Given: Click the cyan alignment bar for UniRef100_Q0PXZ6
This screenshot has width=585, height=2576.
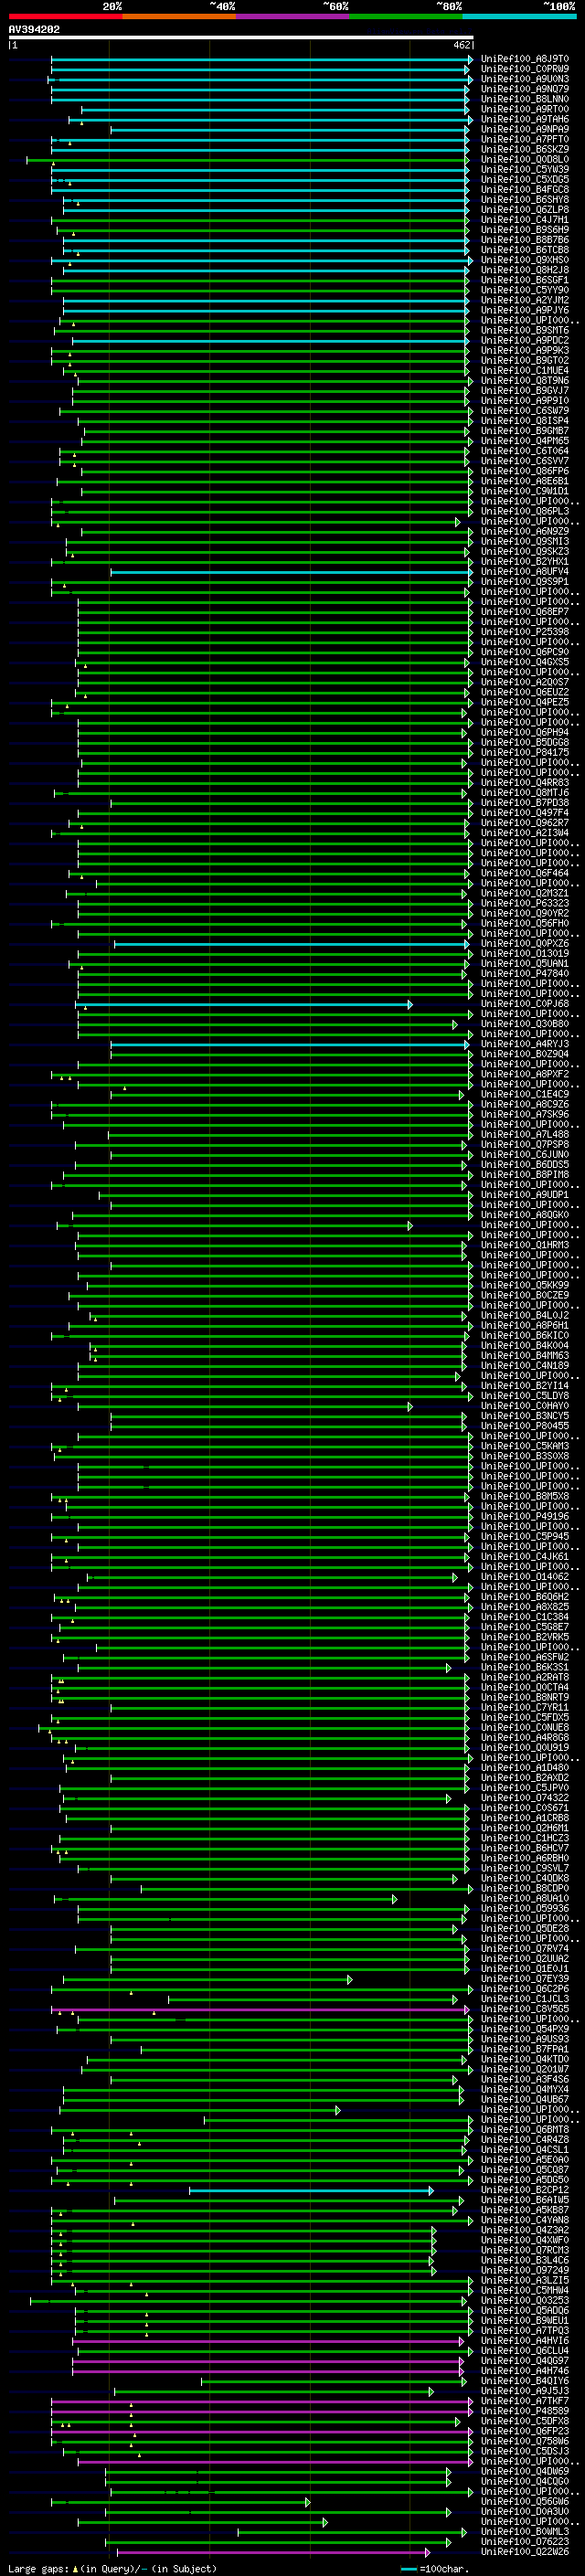Looking at the screenshot, I should (x=291, y=944).
